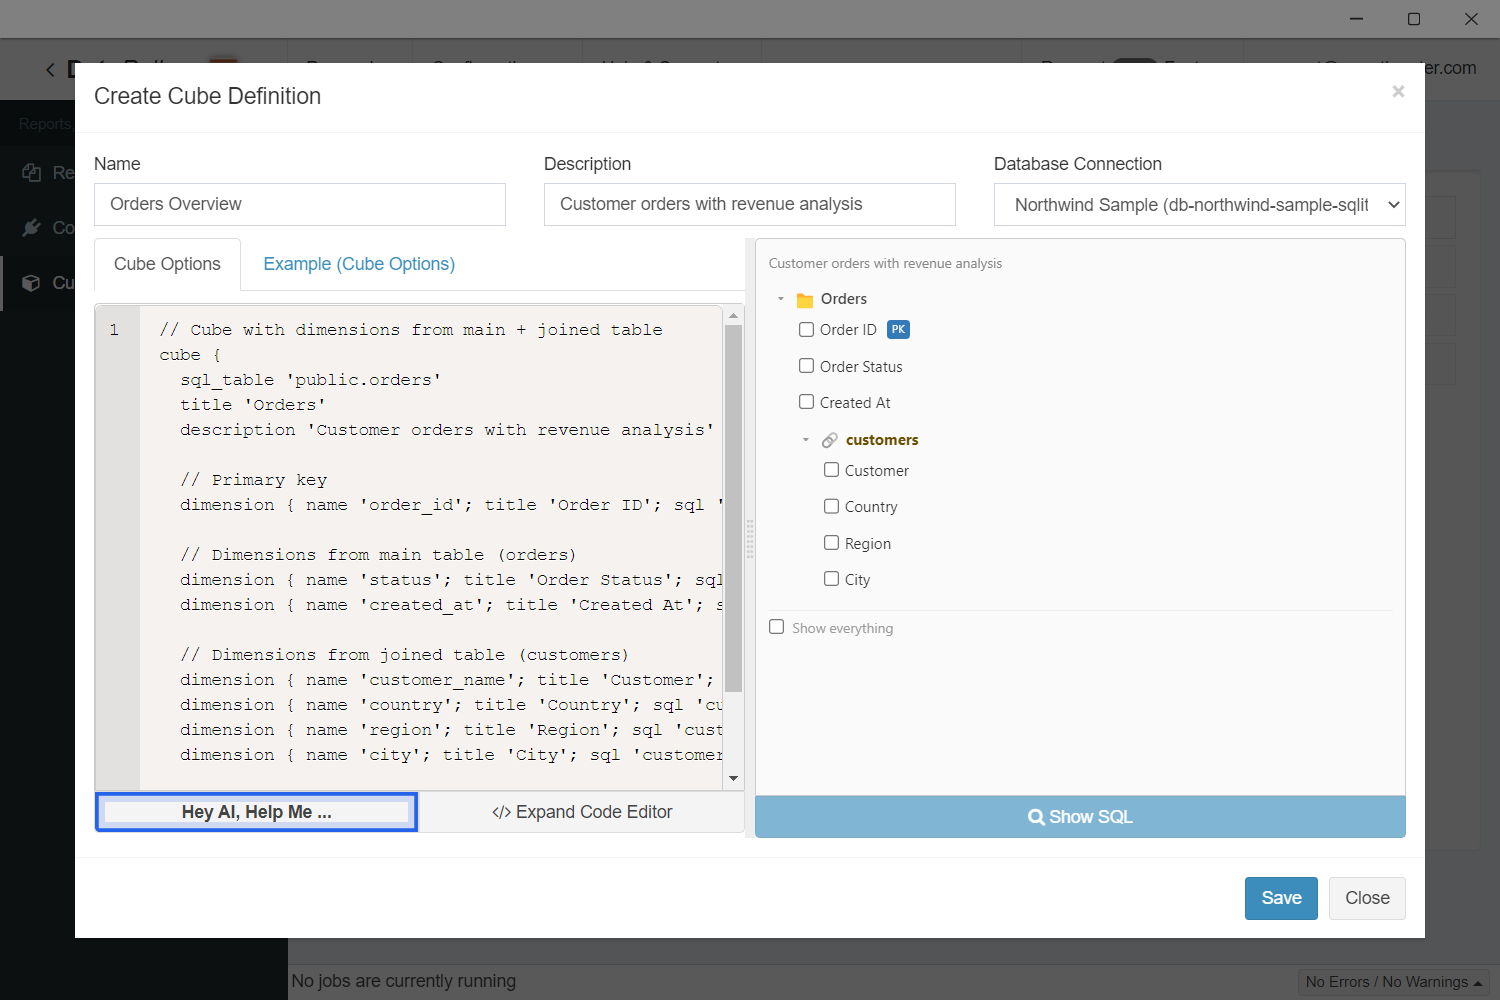This screenshot has width=1500, height=1000.
Task: Click the code editor scroll up arrow
Action: pyautogui.click(x=734, y=315)
